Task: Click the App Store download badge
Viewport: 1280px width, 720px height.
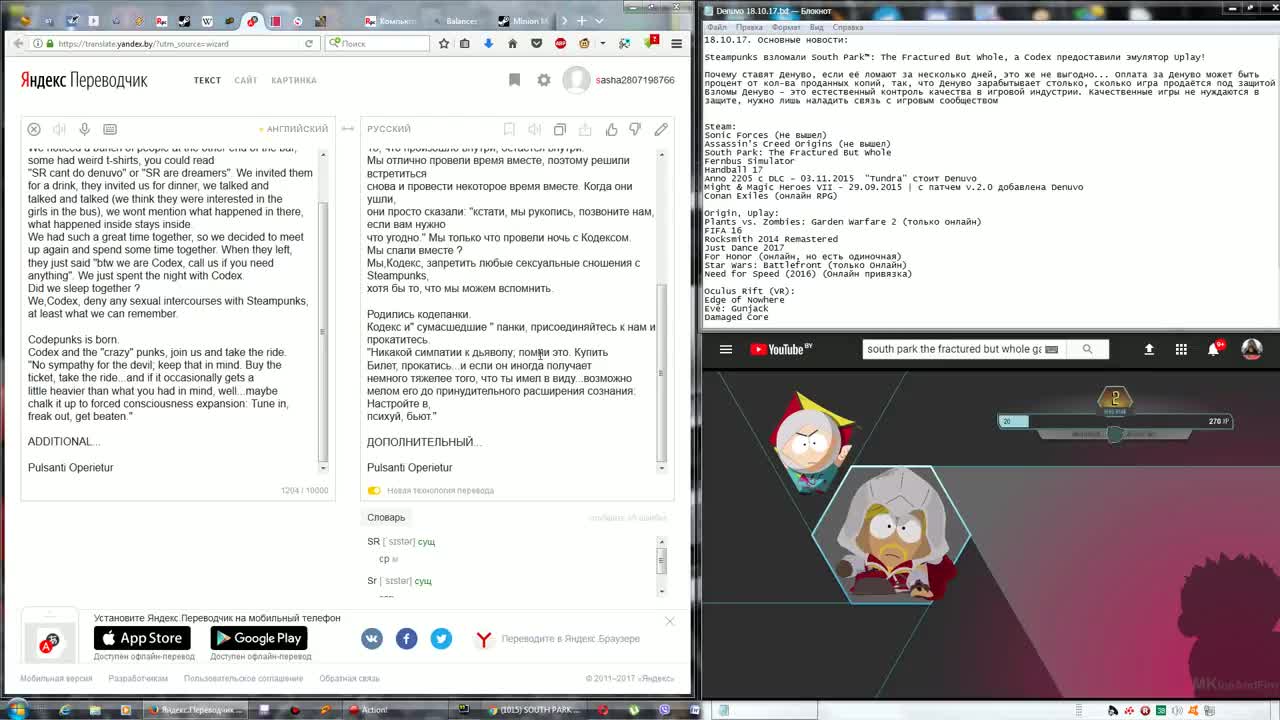Action: [x=142, y=638]
